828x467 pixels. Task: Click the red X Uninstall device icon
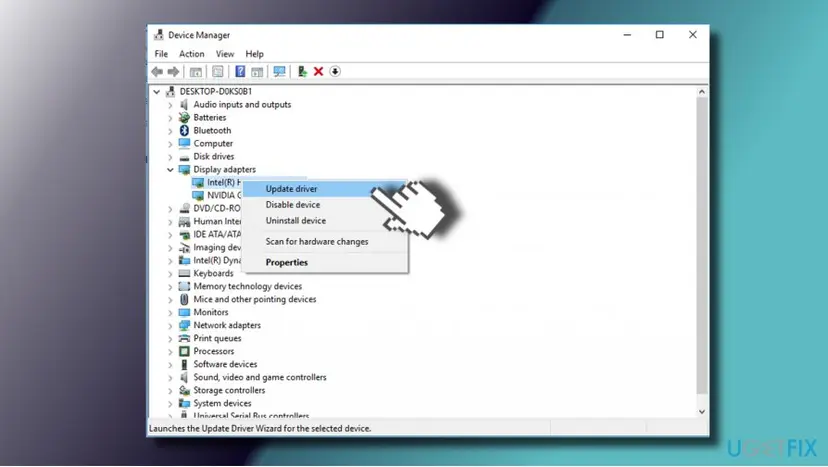click(x=318, y=71)
